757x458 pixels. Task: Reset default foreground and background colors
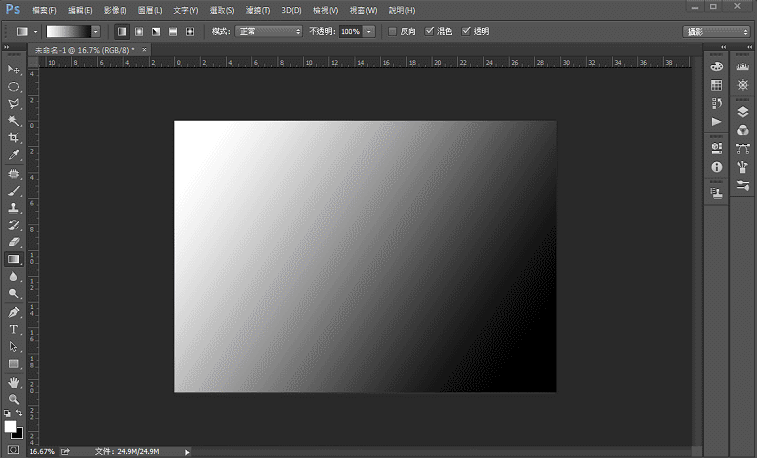coord(7,413)
